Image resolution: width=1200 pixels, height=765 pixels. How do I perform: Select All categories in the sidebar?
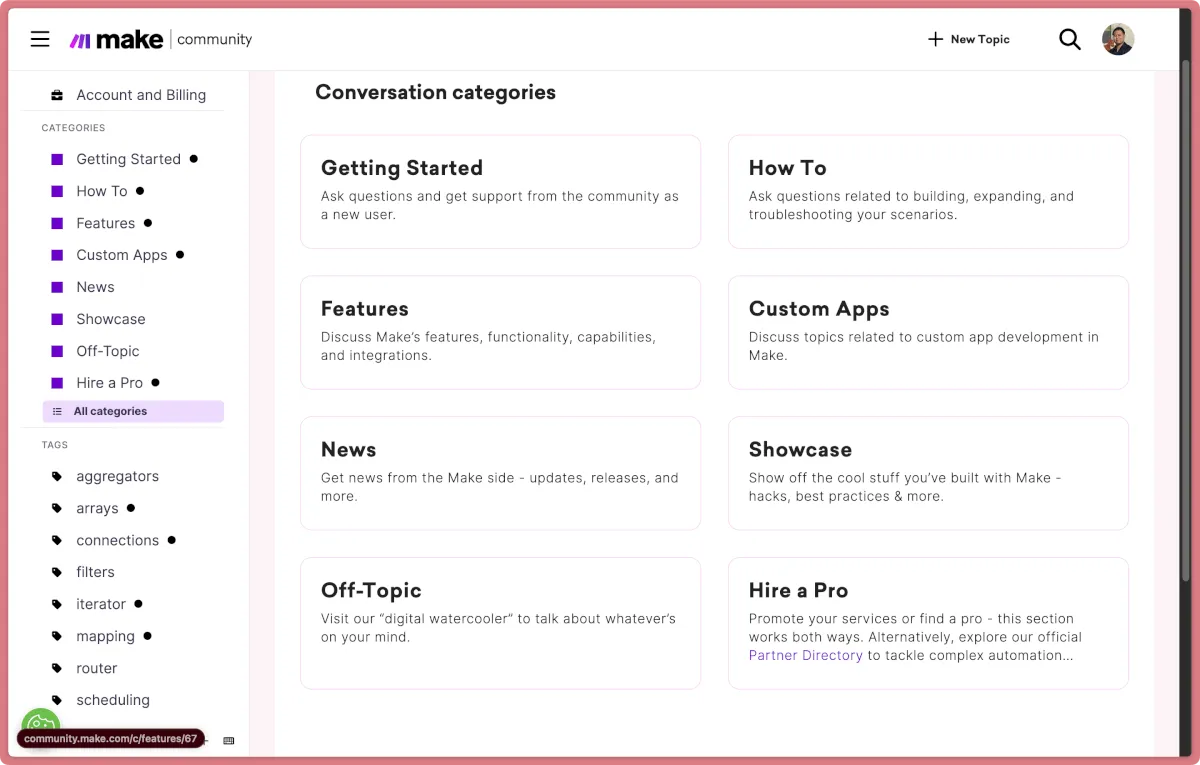tap(133, 411)
